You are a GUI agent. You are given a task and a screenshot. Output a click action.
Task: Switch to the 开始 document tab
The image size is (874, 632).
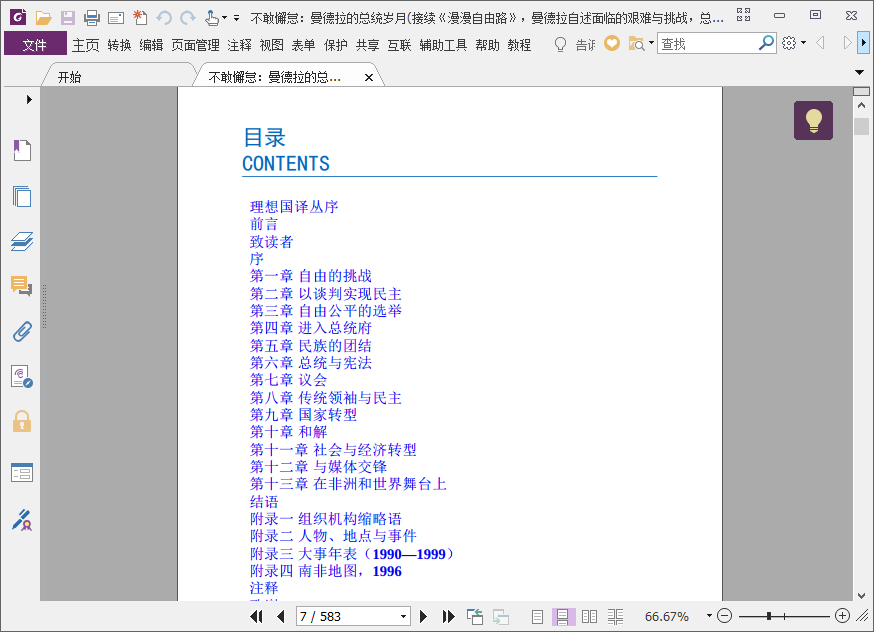[x=70, y=77]
